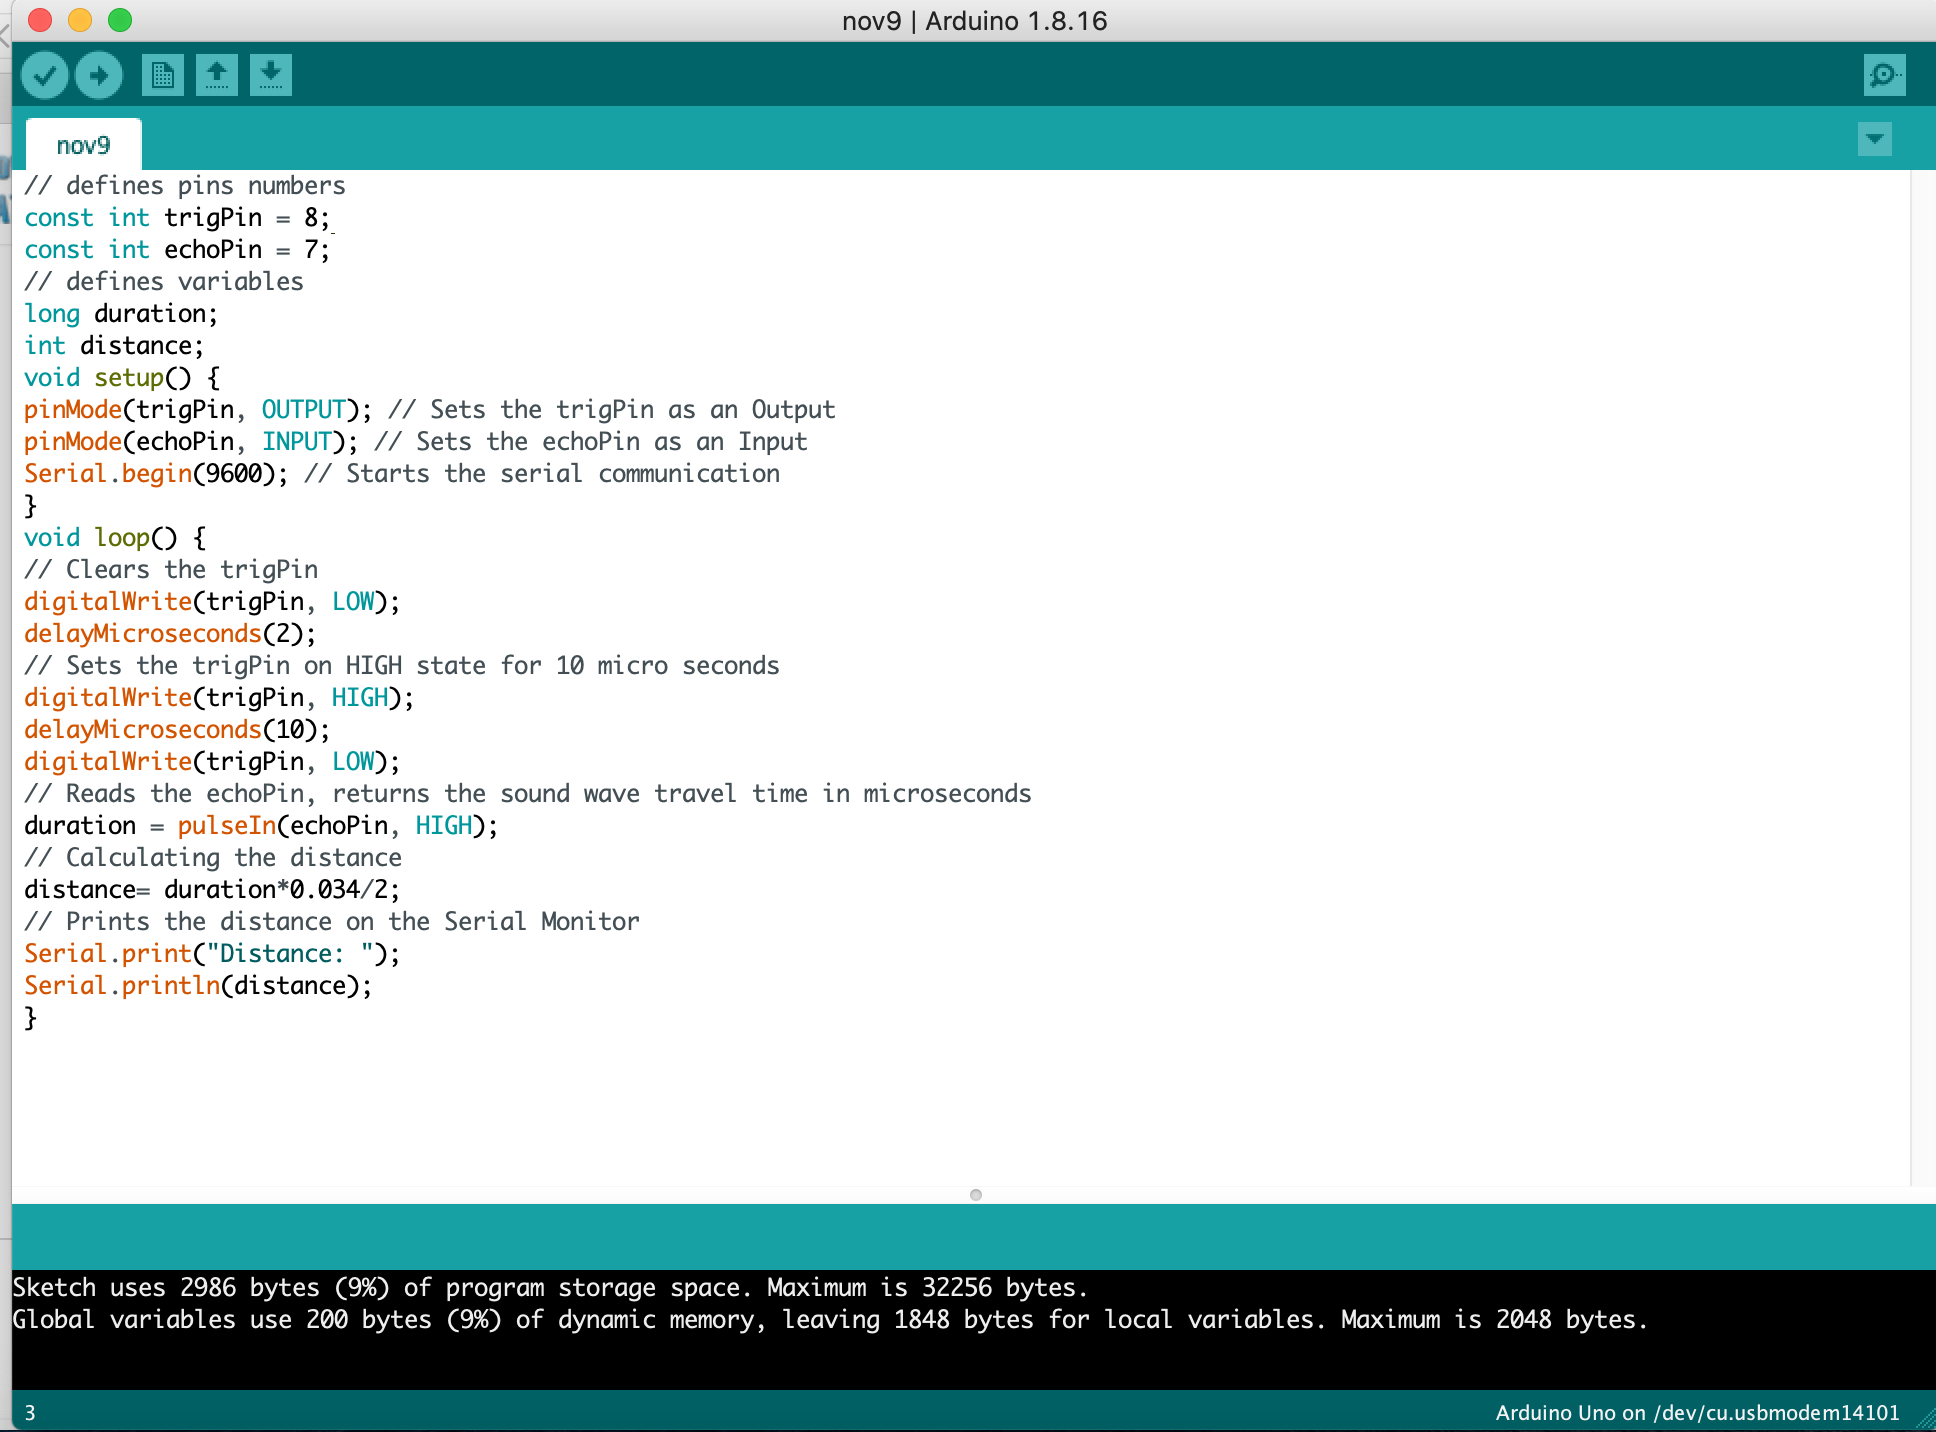Click on Serial.println(distance) line
The image size is (1936, 1432).
click(198, 986)
